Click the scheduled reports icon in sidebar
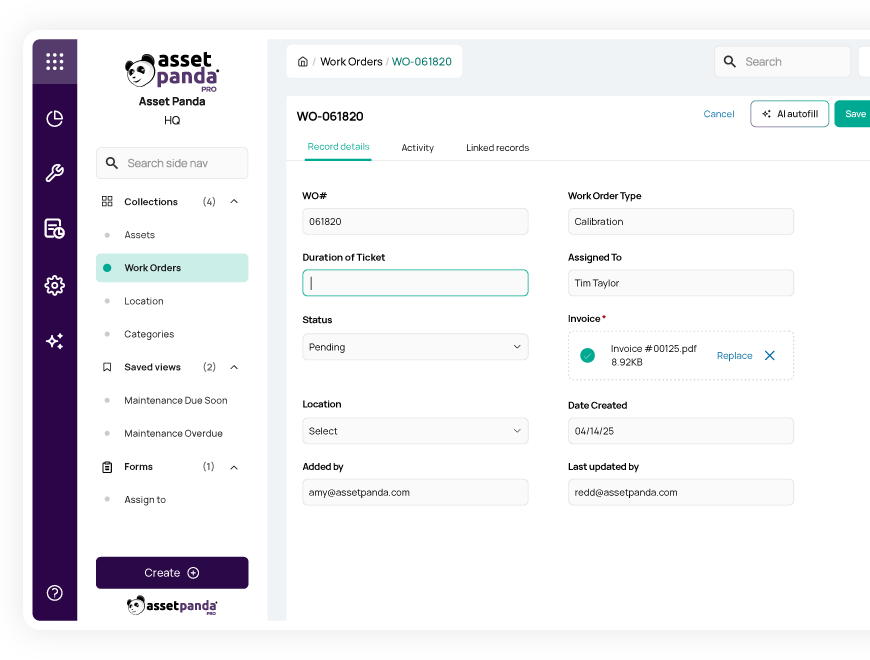This screenshot has width=870, height=660. point(55,229)
